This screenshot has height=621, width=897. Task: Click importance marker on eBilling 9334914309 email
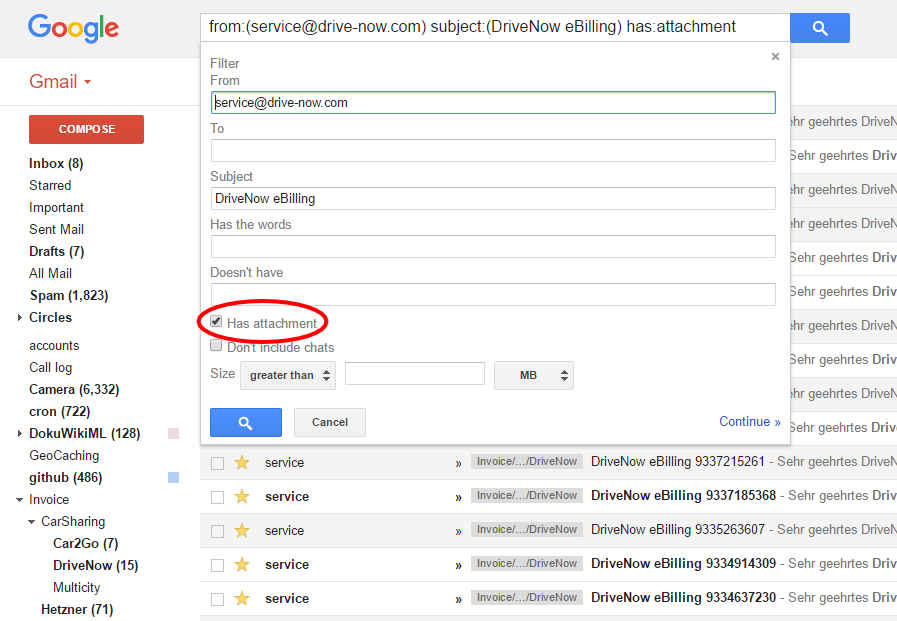[458, 566]
